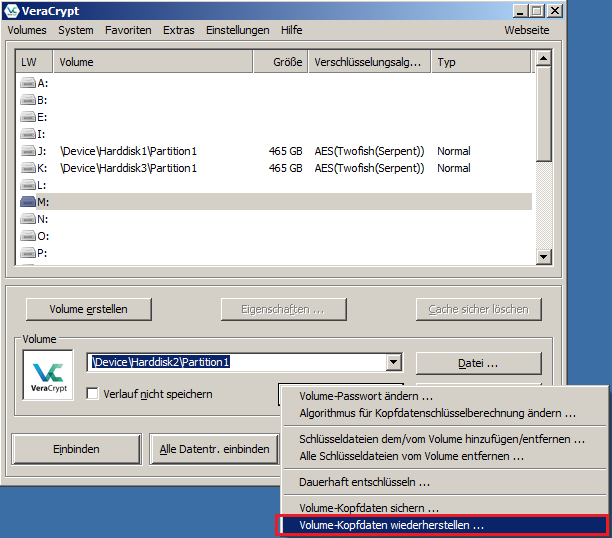Sort by LW column header
The height and width of the screenshot is (538, 612).
coord(34,62)
